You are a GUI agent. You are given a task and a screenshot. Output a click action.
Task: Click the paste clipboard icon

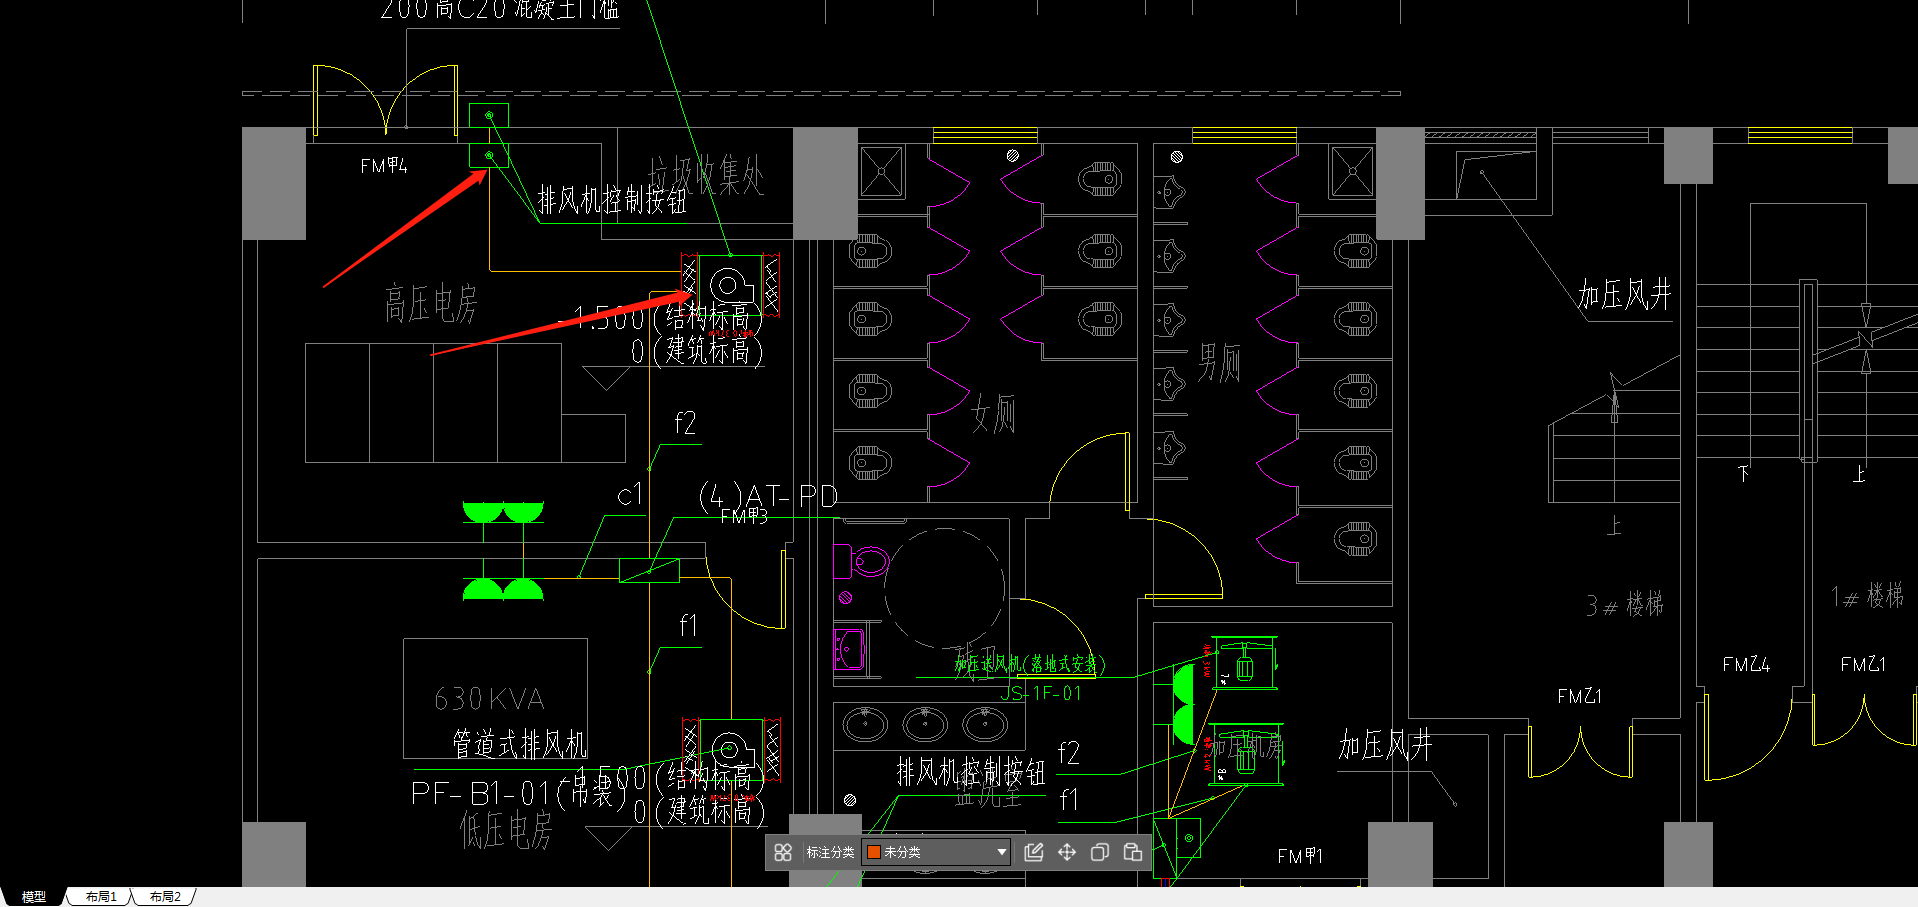tap(1133, 852)
